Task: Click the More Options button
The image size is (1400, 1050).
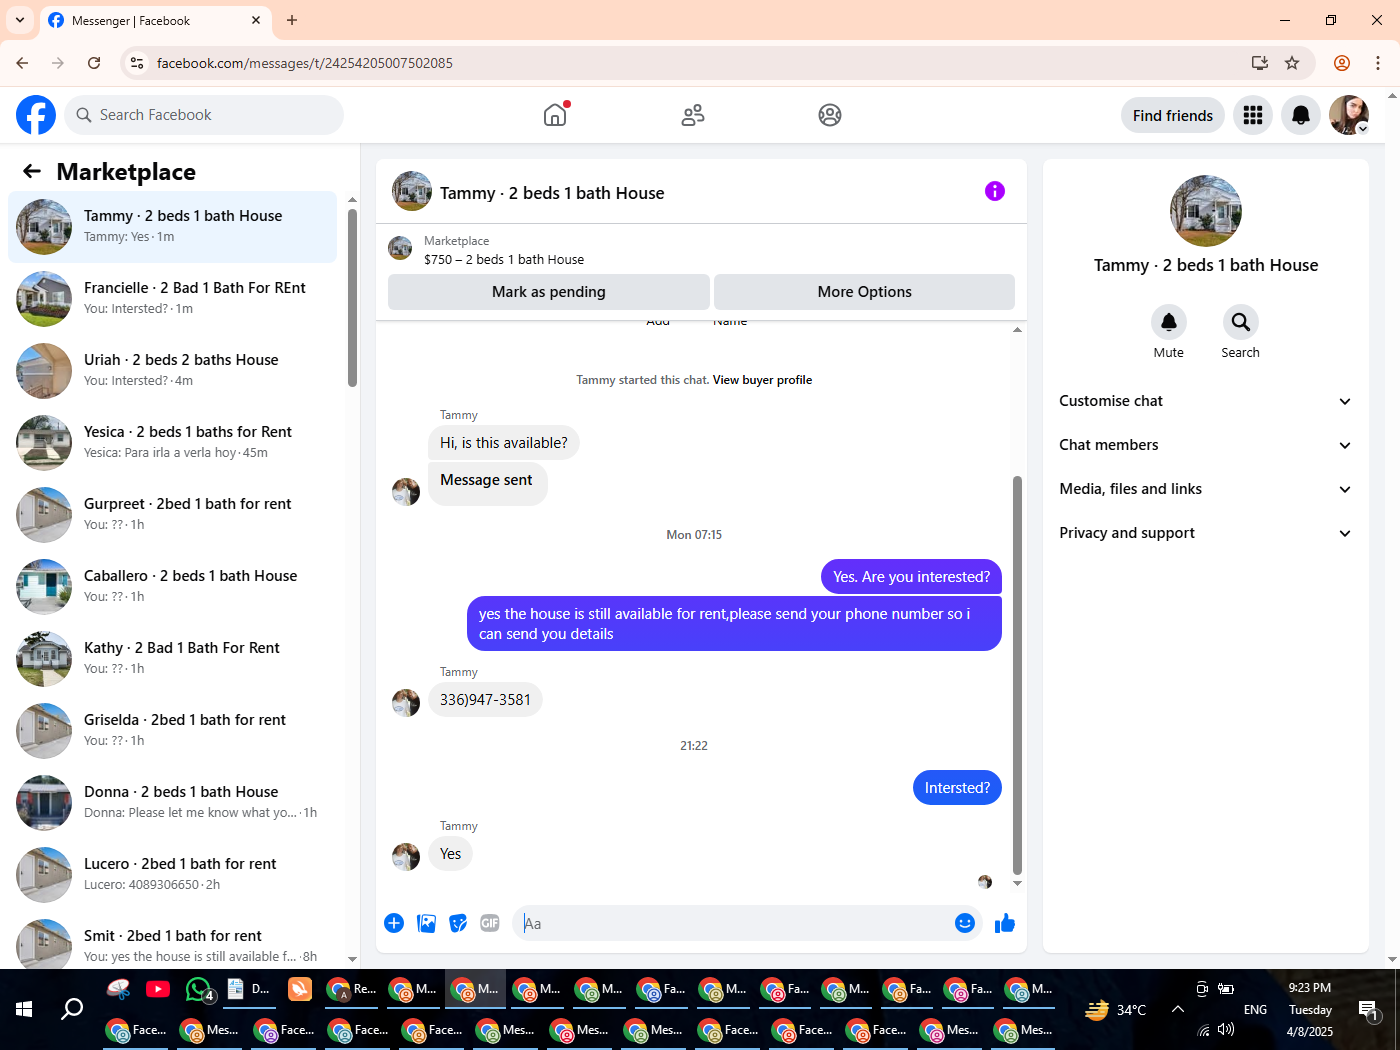Action: (x=865, y=292)
